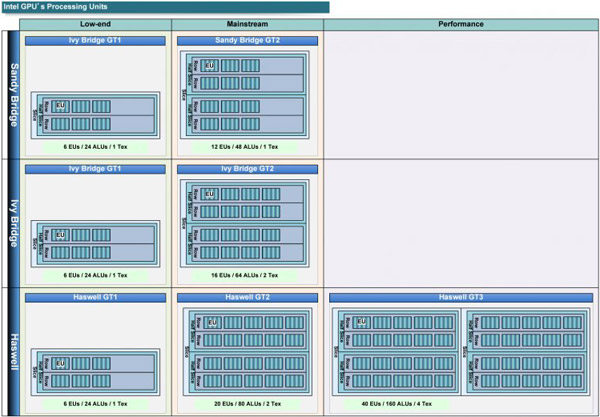Click the Haswell GT3 block title
Viewport: 600px width, 417px height.
[459, 297]
